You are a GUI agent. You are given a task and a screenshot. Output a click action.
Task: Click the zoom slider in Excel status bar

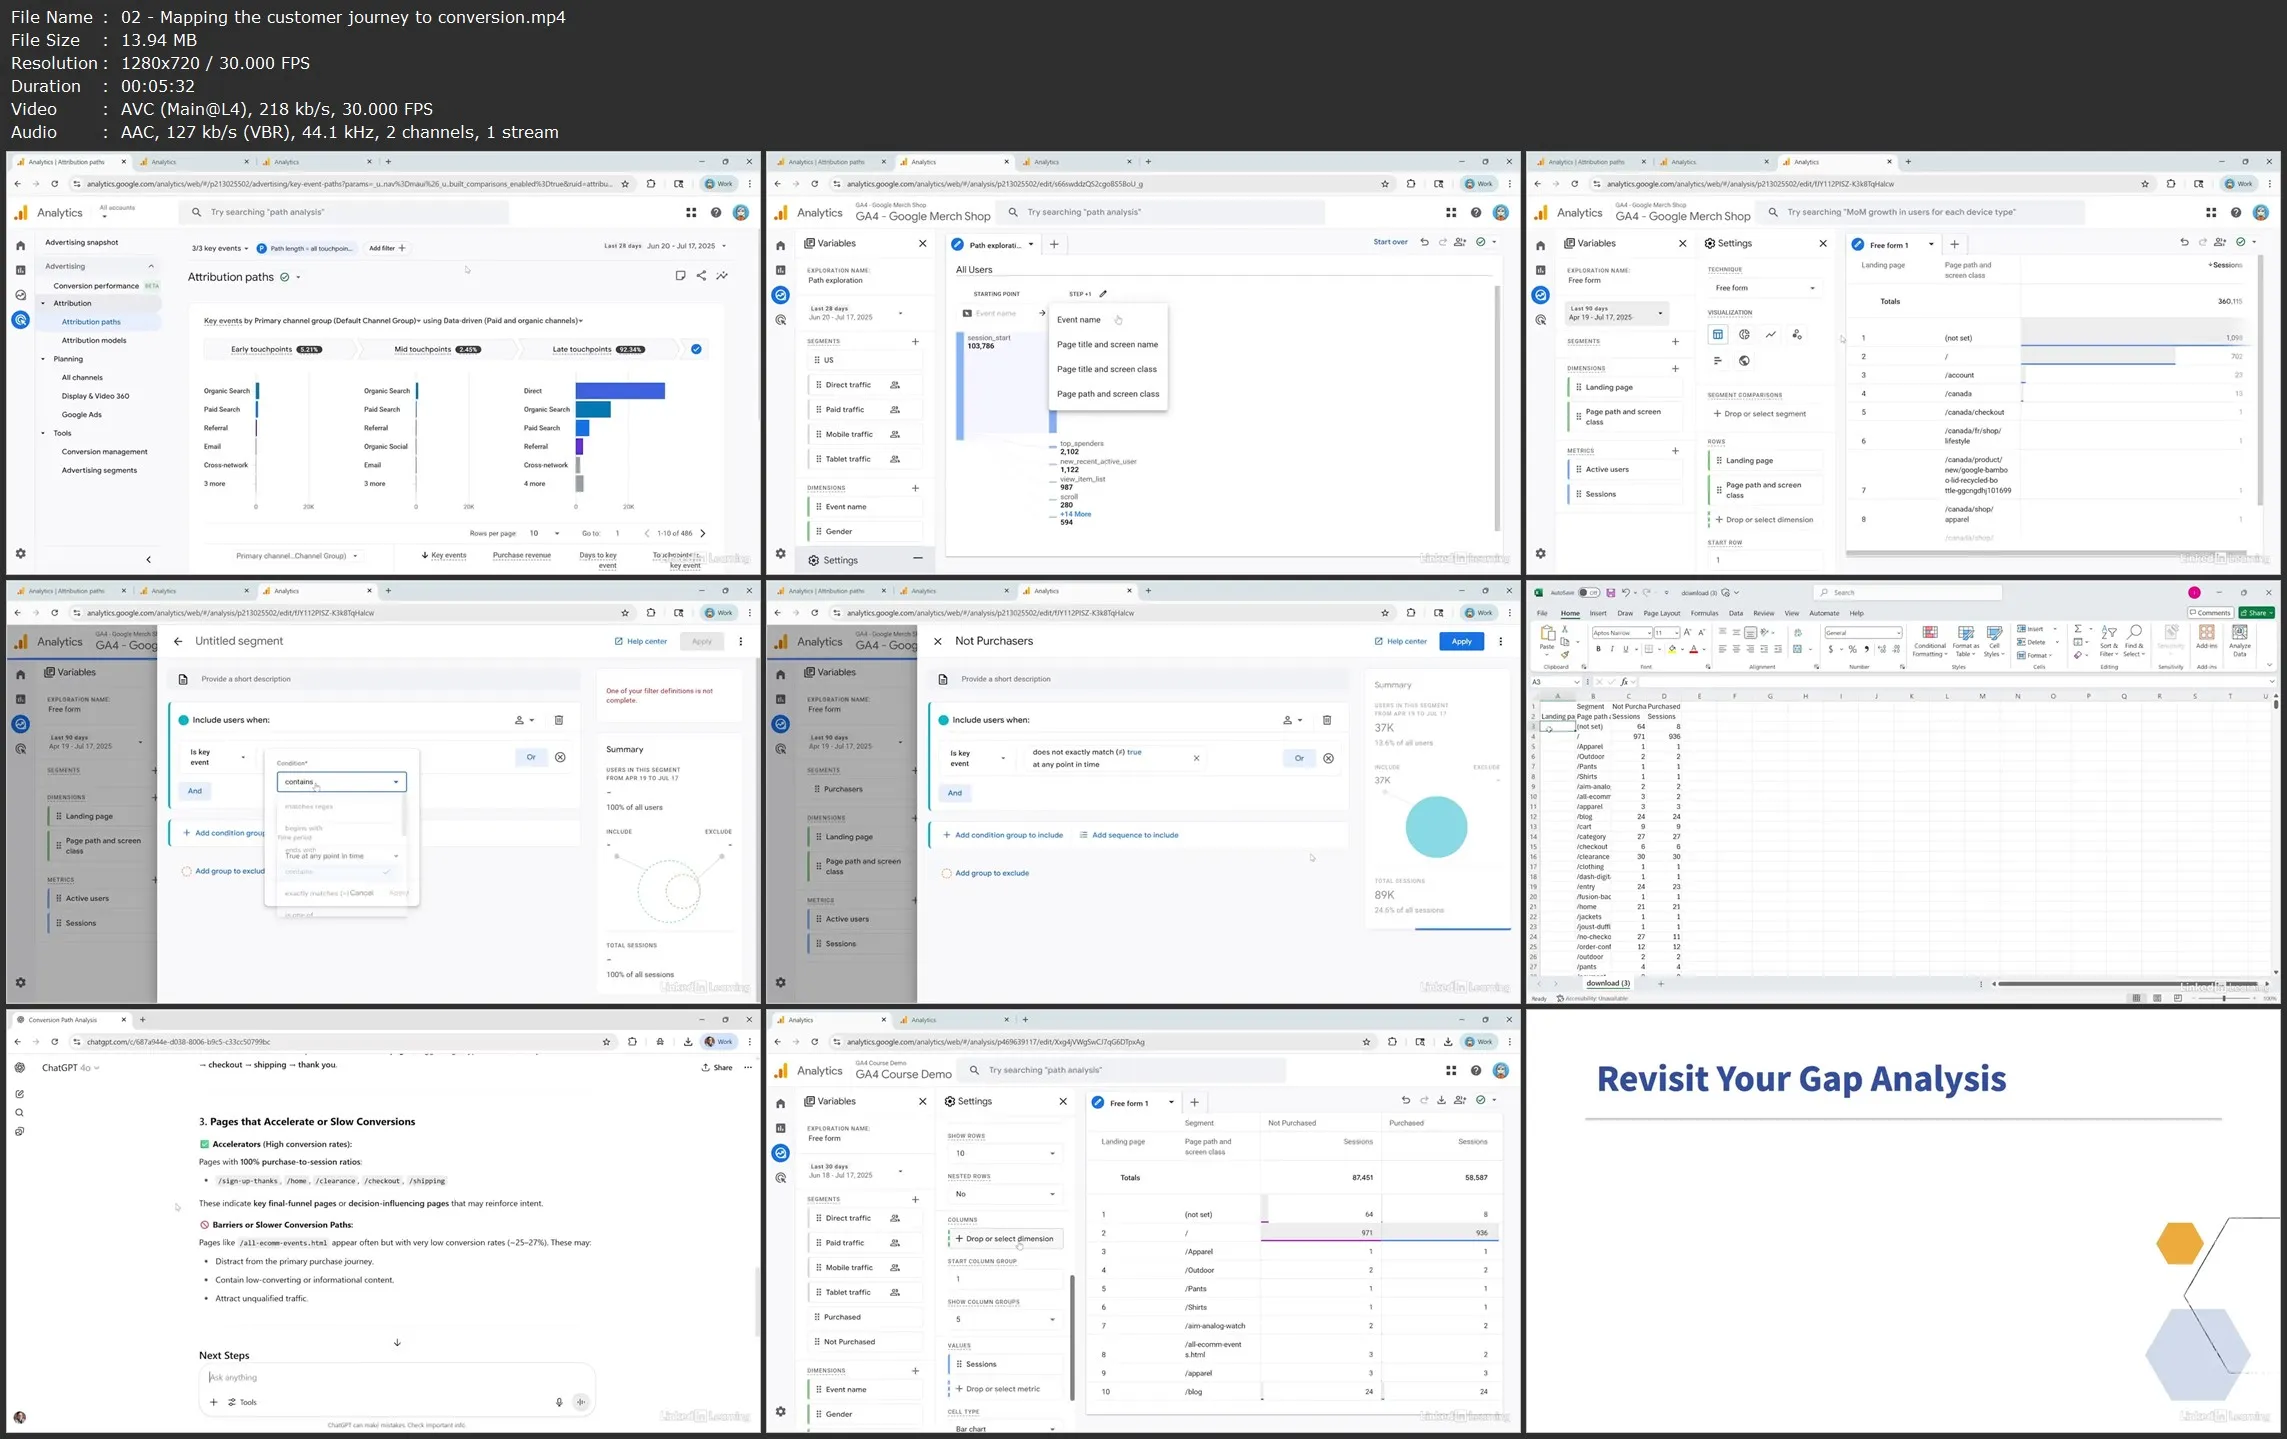point(2224,998)
